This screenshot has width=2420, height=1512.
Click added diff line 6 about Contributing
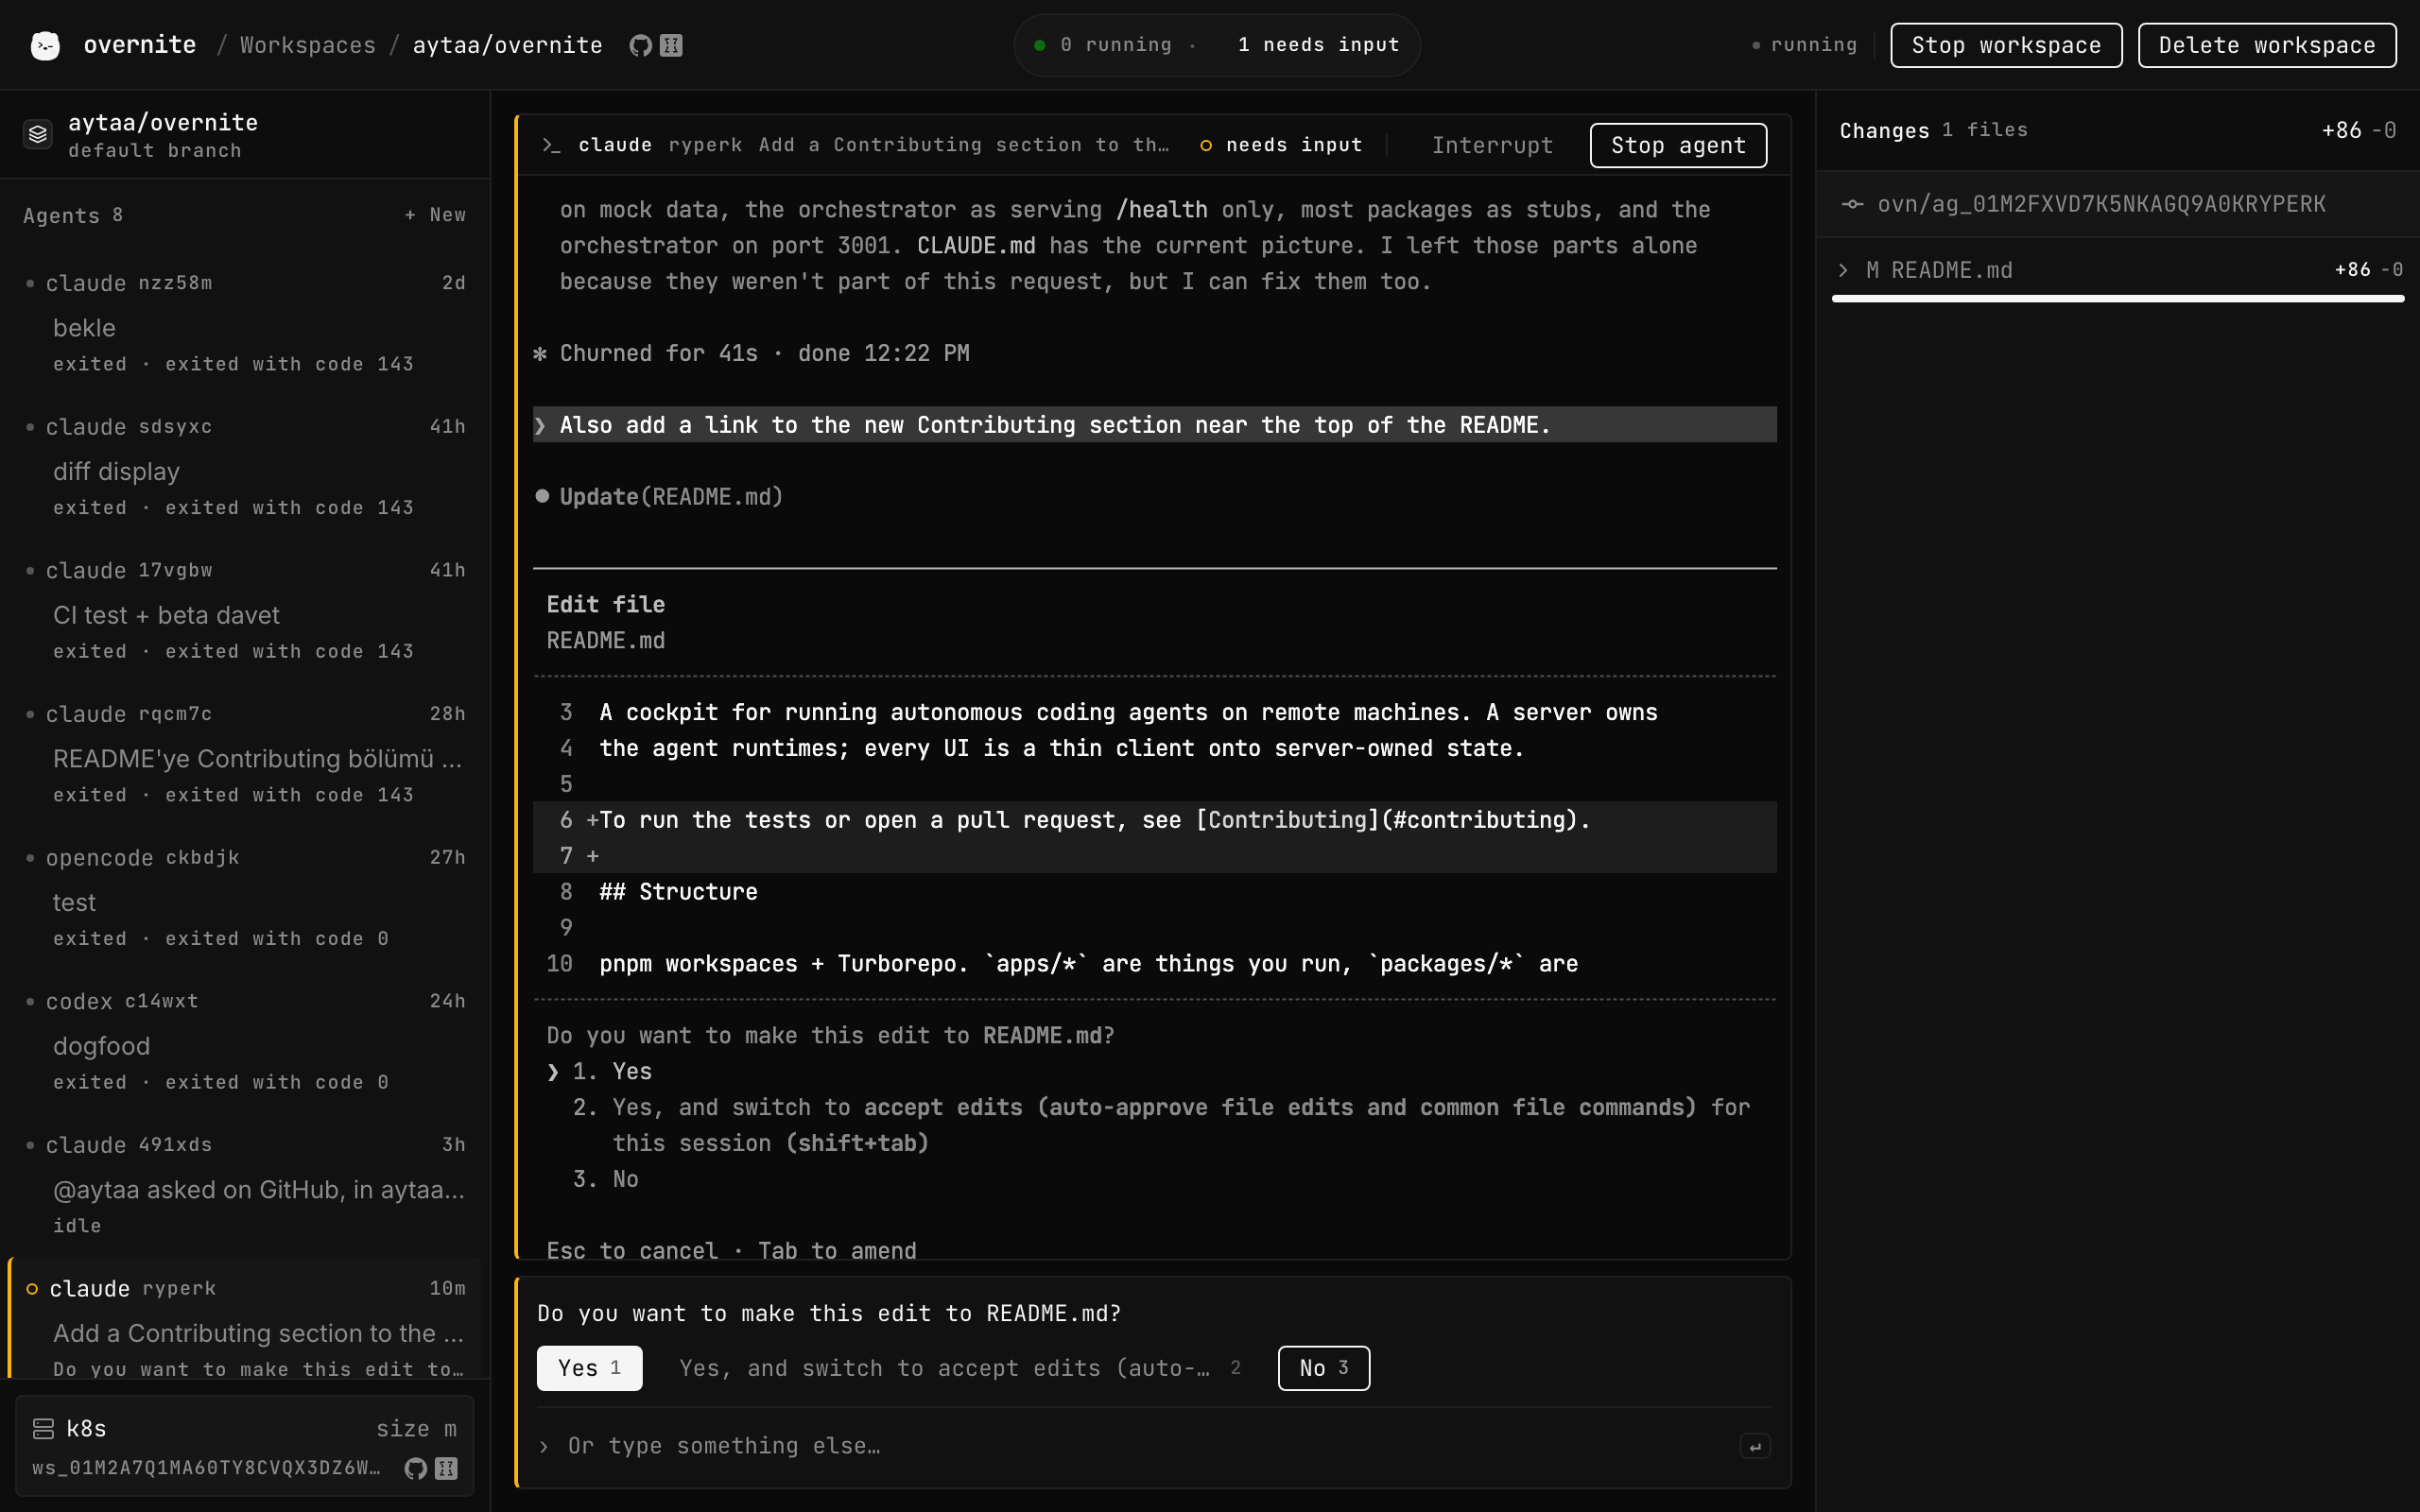(1155, 820)
